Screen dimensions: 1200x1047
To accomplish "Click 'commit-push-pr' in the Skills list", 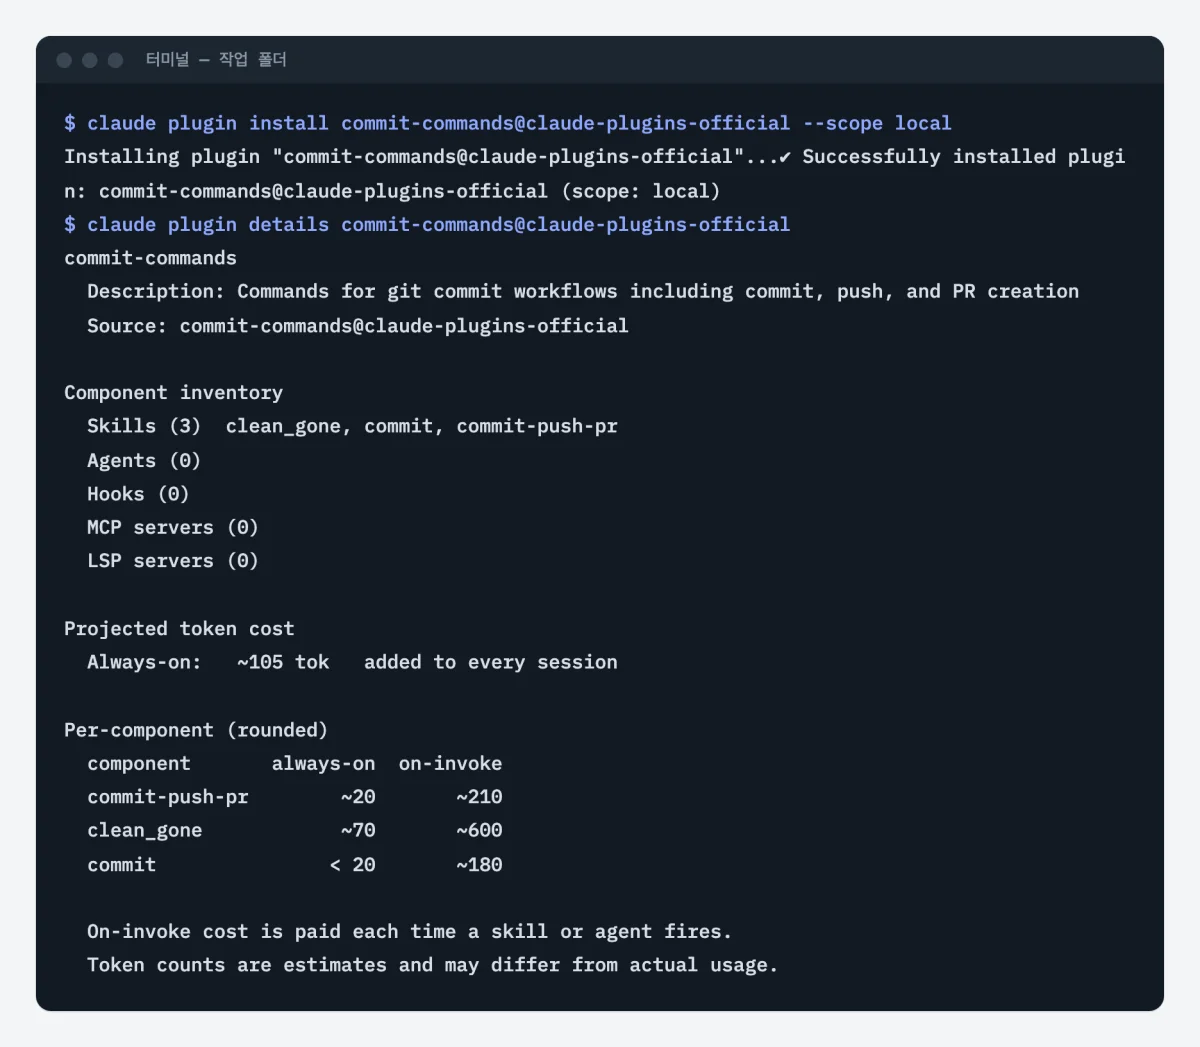I will [x=537, y=427].
